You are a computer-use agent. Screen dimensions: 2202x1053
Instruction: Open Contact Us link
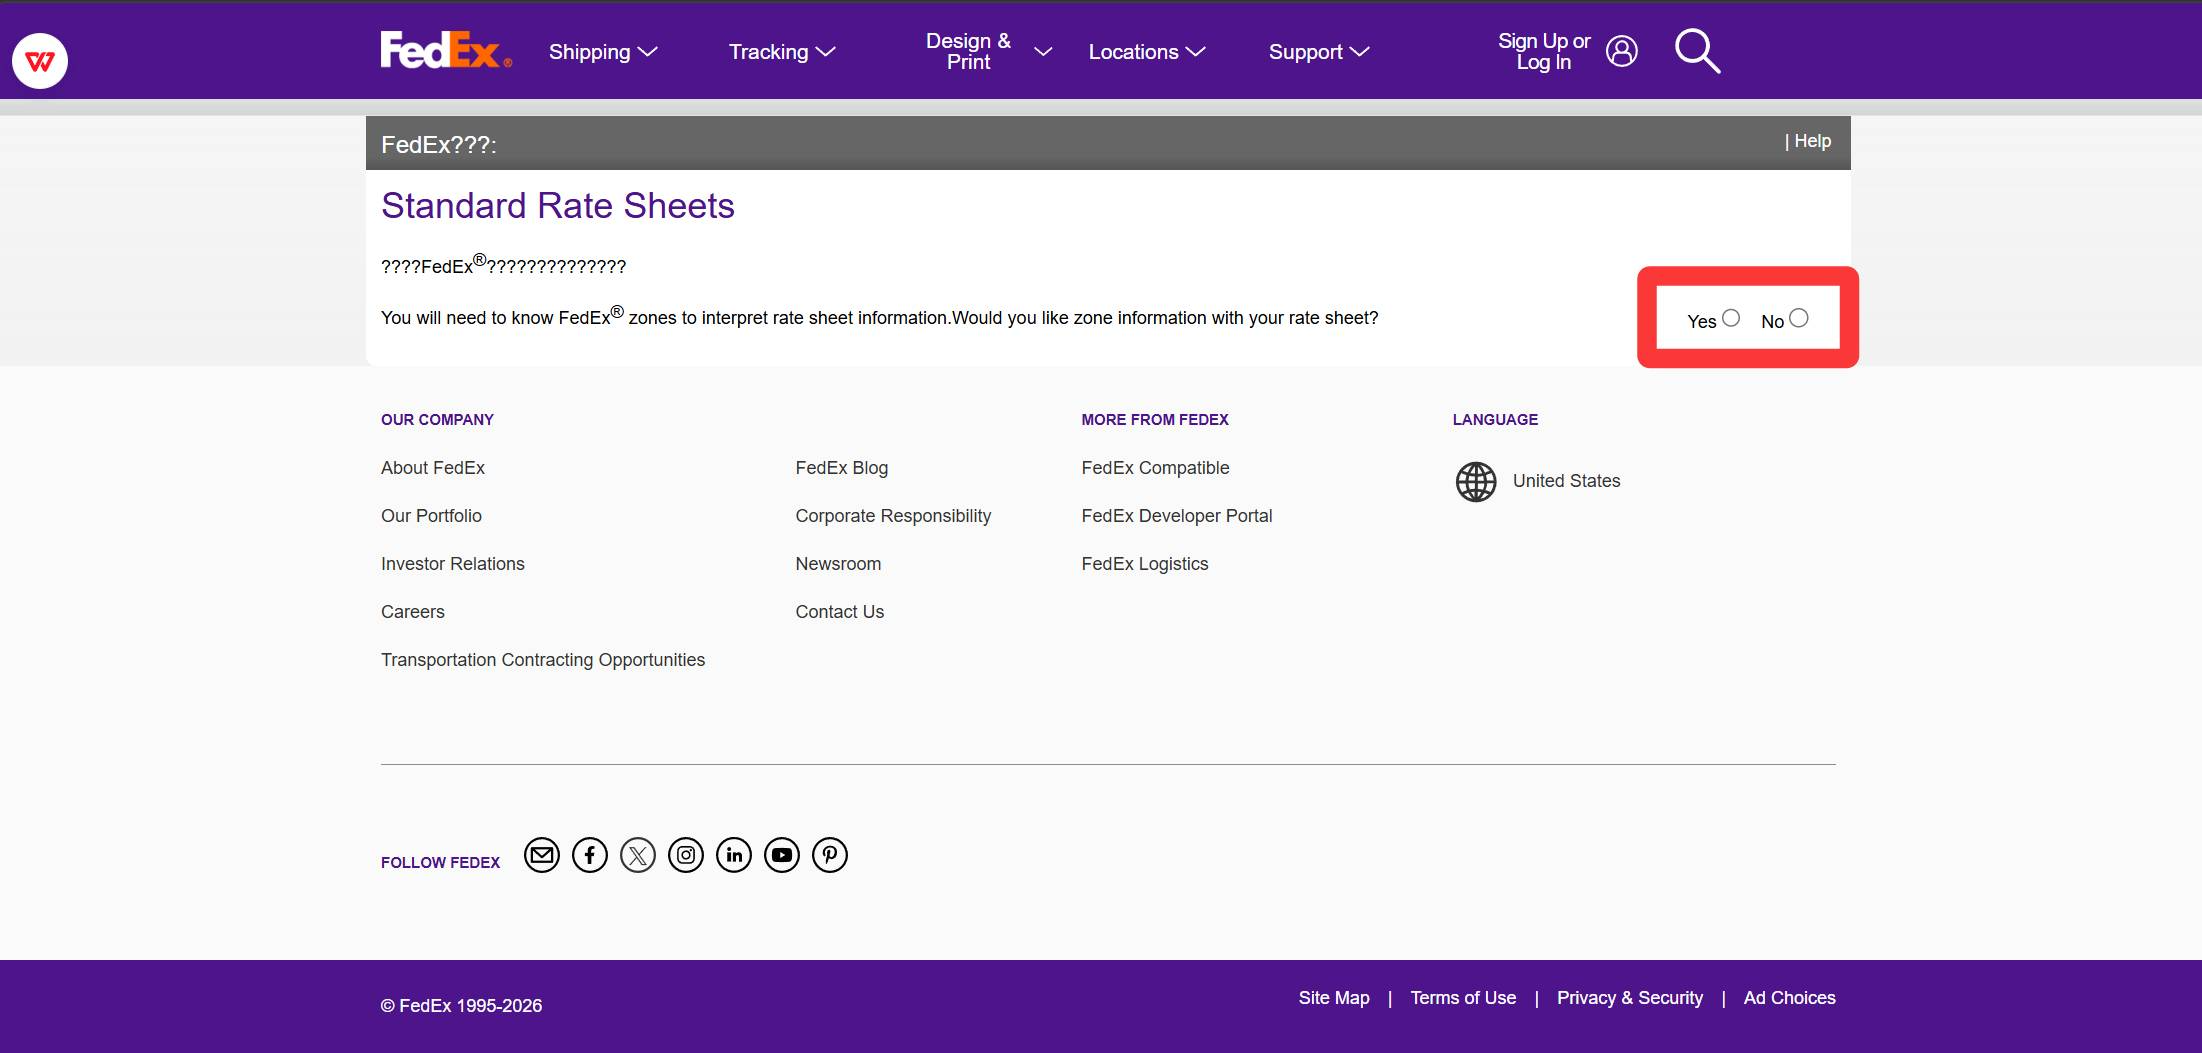[840, 612]
